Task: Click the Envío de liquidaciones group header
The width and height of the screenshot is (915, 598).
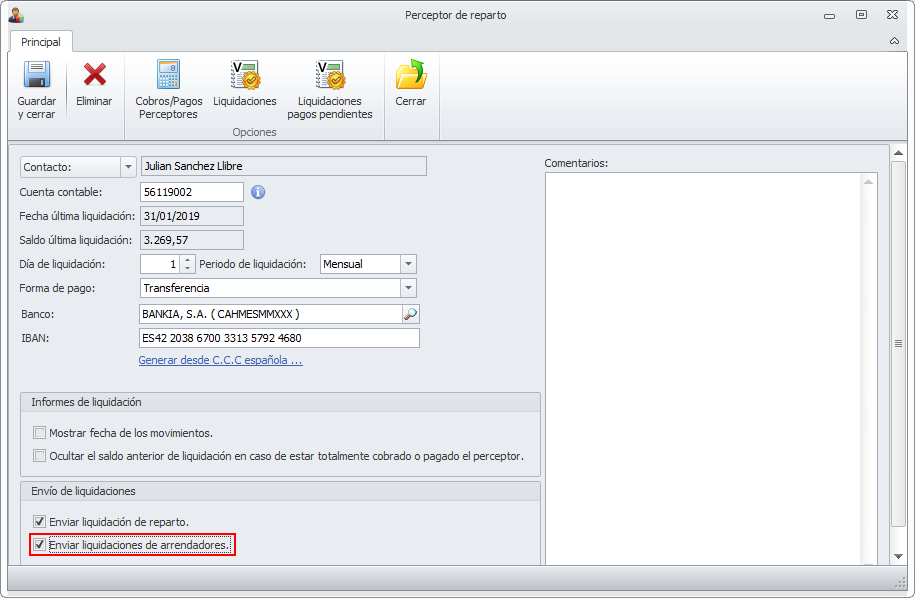Action: coord(281,491)
